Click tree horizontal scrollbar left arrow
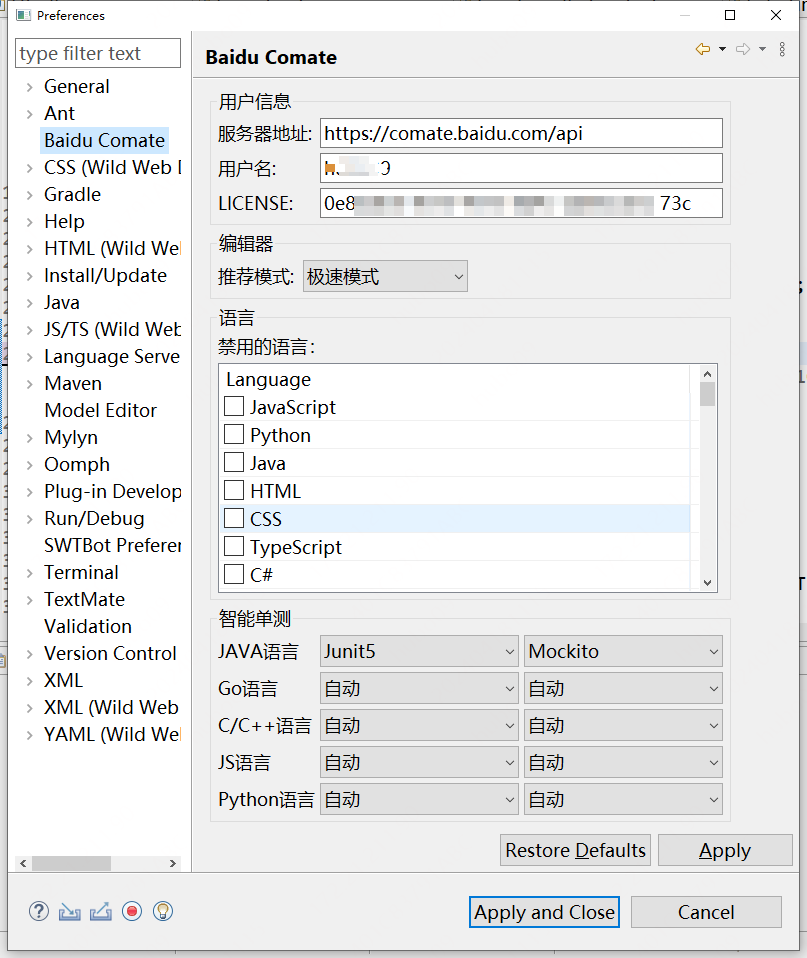Screen dimensions: 807x958 23,863
